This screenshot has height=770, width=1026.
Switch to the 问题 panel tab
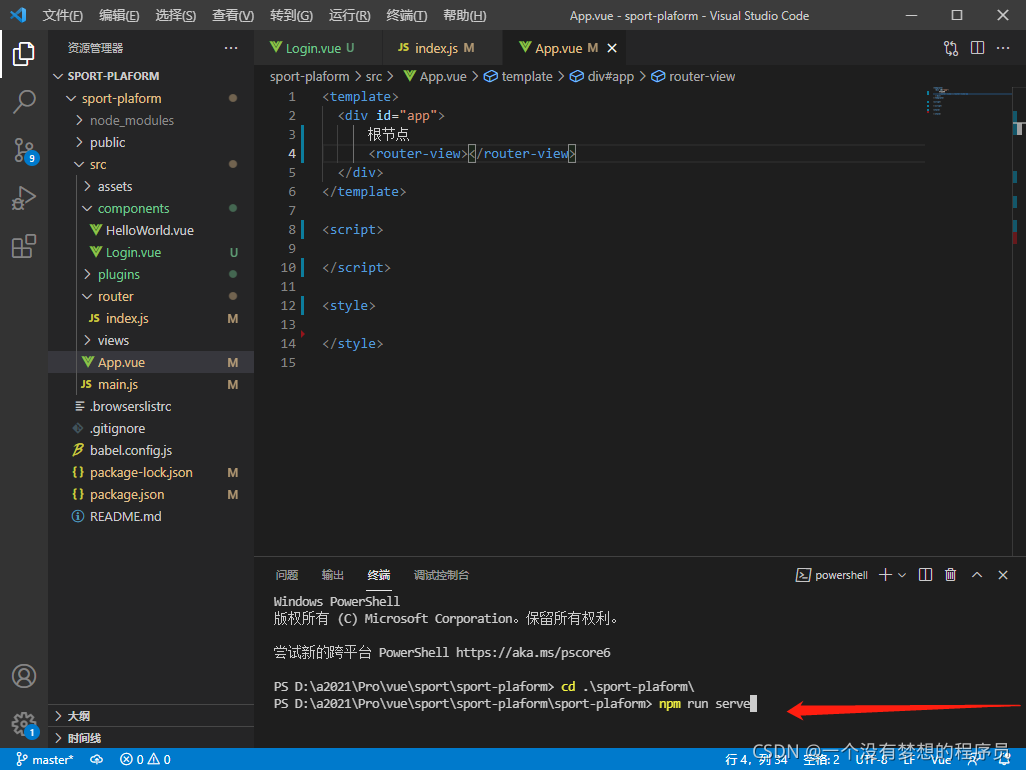point(287,574)
